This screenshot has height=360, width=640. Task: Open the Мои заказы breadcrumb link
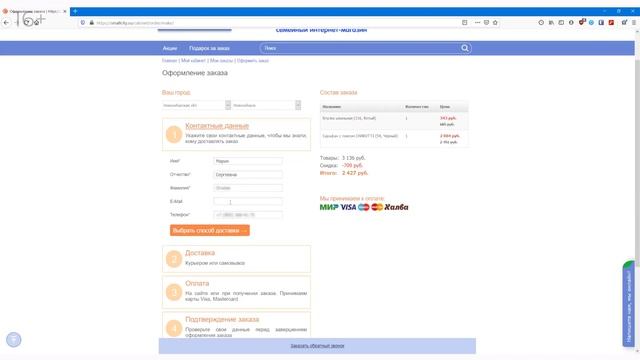pos(221,60)
